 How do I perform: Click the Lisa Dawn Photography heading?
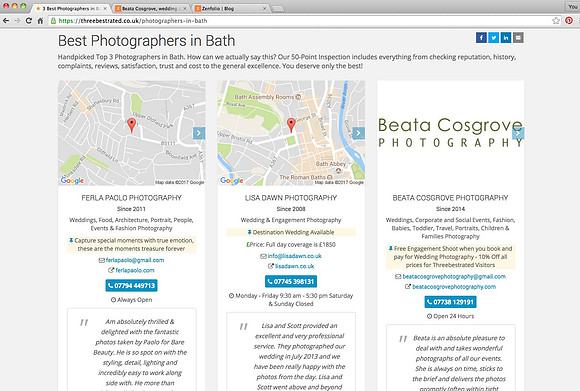pos(291,198)
